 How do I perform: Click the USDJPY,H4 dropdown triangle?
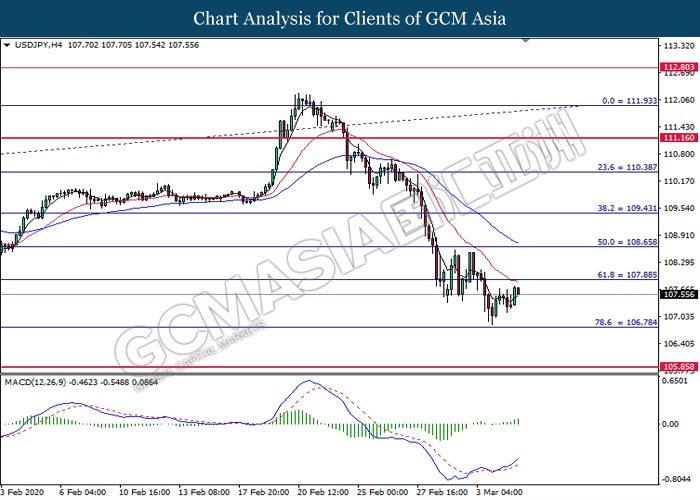[x=7, y=45]
